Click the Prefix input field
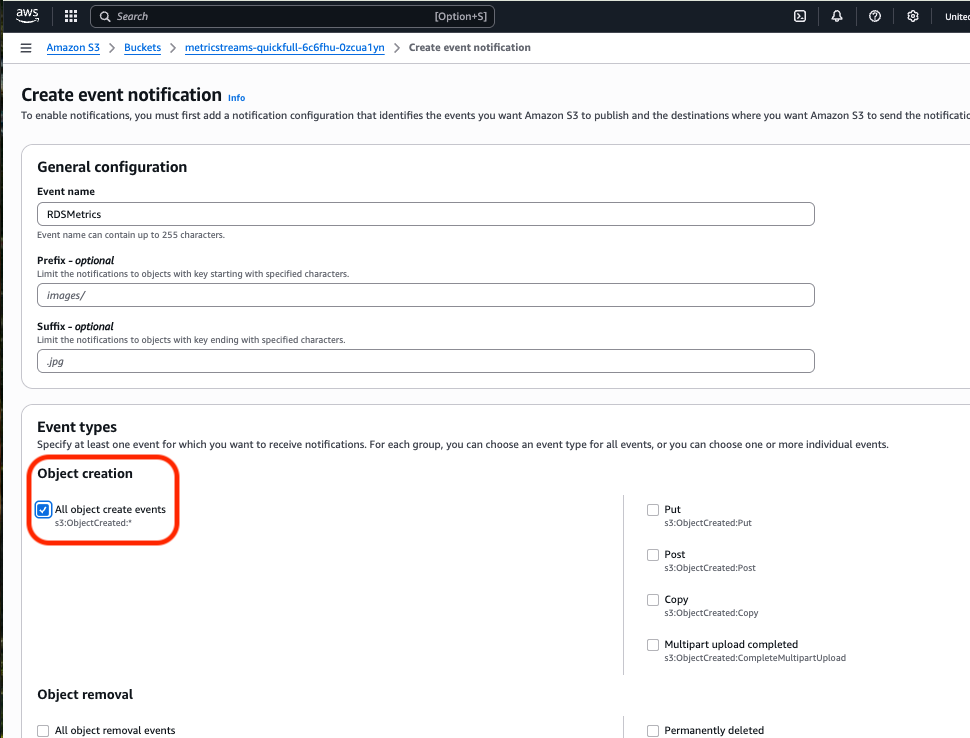This screenshot has width=970, height=738. (425, 295)
